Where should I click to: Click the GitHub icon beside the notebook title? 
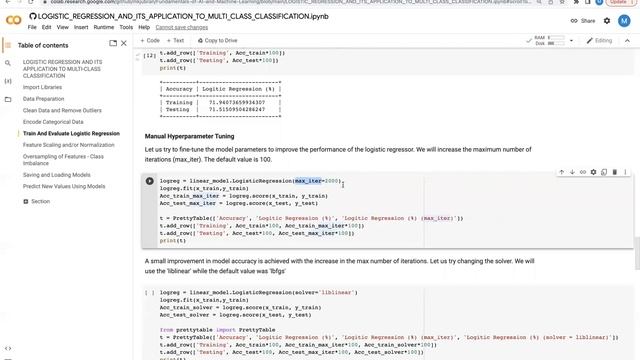[33, 16]
